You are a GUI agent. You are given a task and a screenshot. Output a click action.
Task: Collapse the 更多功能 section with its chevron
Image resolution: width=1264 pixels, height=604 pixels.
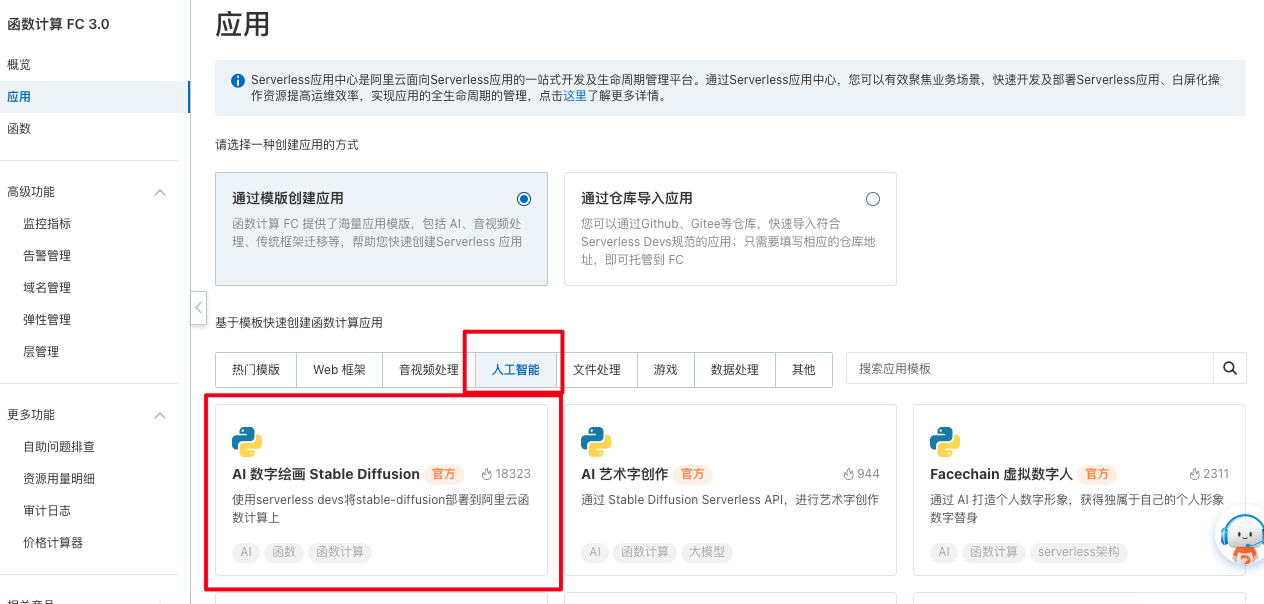tap(159, 415)
